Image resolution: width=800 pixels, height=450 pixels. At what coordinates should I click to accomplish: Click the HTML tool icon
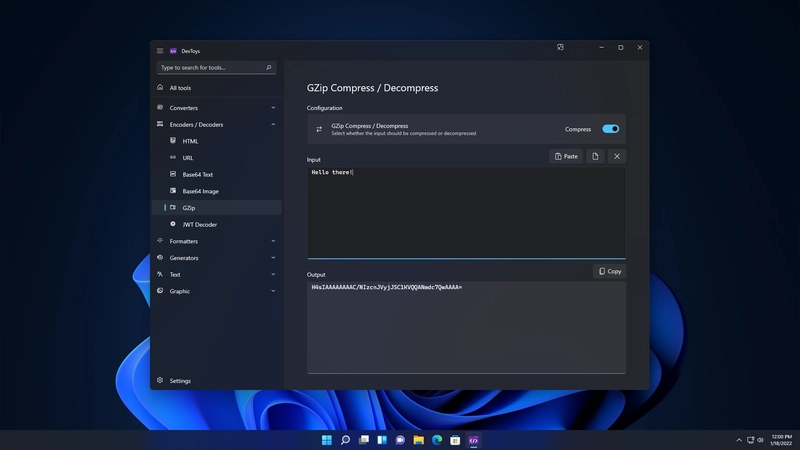[x=173, y=141]
